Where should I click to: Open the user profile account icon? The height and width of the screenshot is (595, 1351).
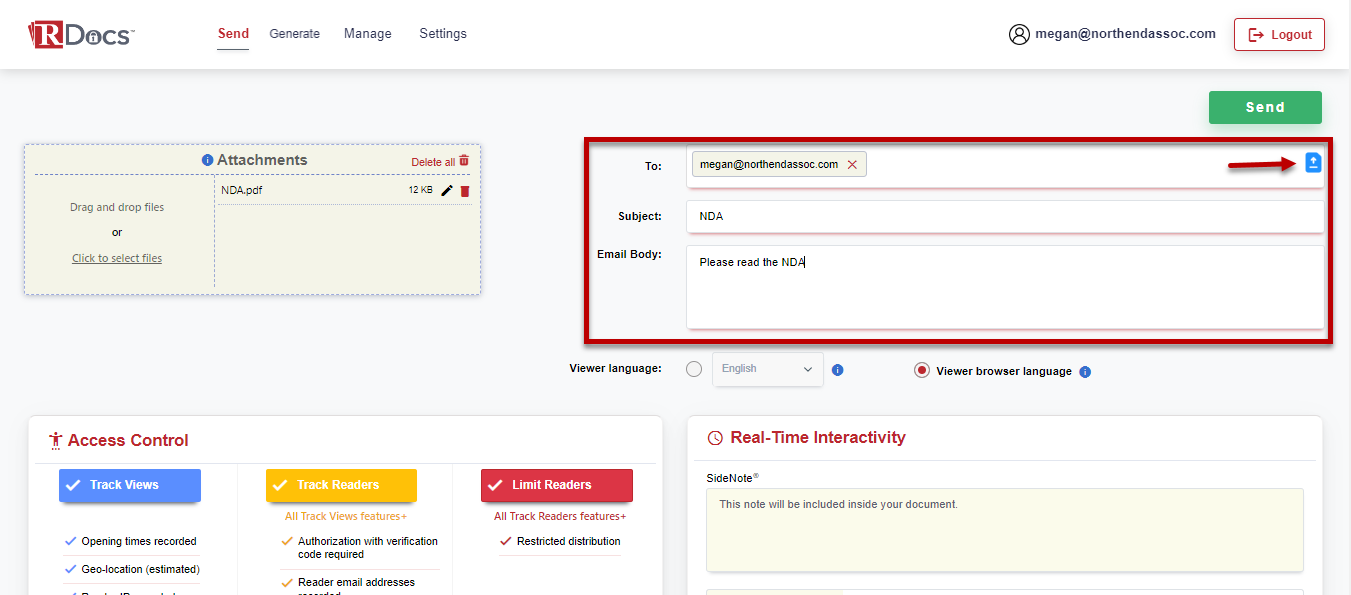point(1019,33)
